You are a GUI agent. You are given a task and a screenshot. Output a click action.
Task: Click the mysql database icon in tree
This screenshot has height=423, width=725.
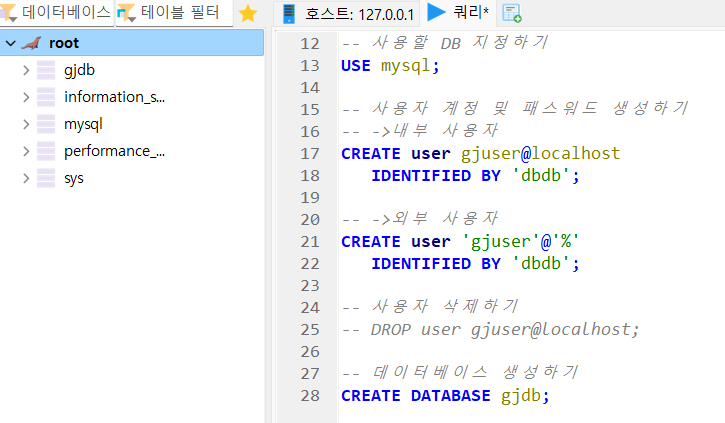point(46,124)
